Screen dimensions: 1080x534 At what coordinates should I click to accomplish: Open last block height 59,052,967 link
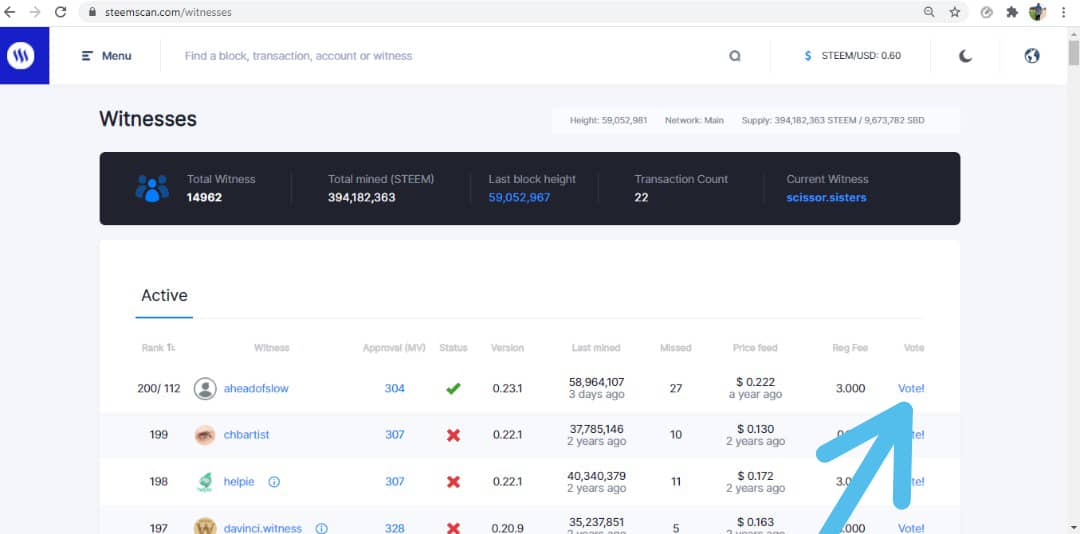click(x=519, y=198)
